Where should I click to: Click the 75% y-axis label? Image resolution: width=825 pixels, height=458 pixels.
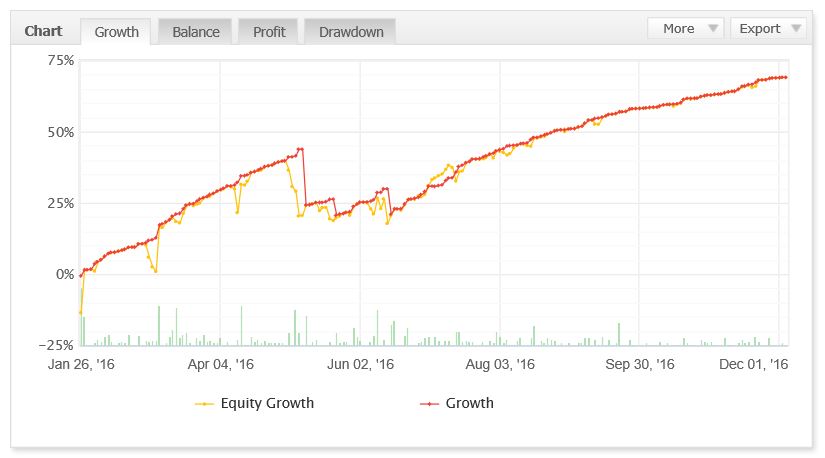pyautogui.click(x=61, y=61)
